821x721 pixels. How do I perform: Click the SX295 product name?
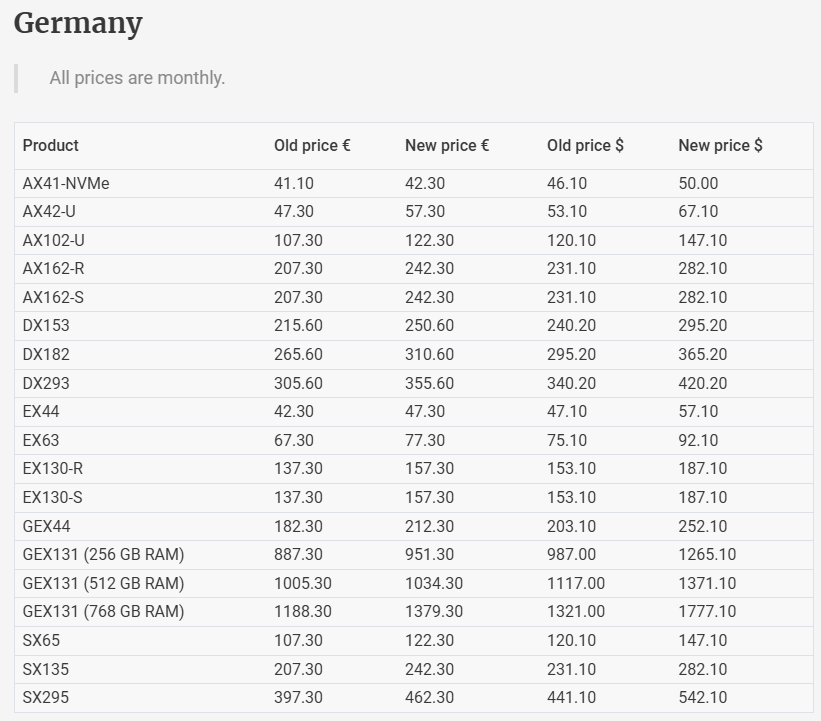[x=46, y=697]
